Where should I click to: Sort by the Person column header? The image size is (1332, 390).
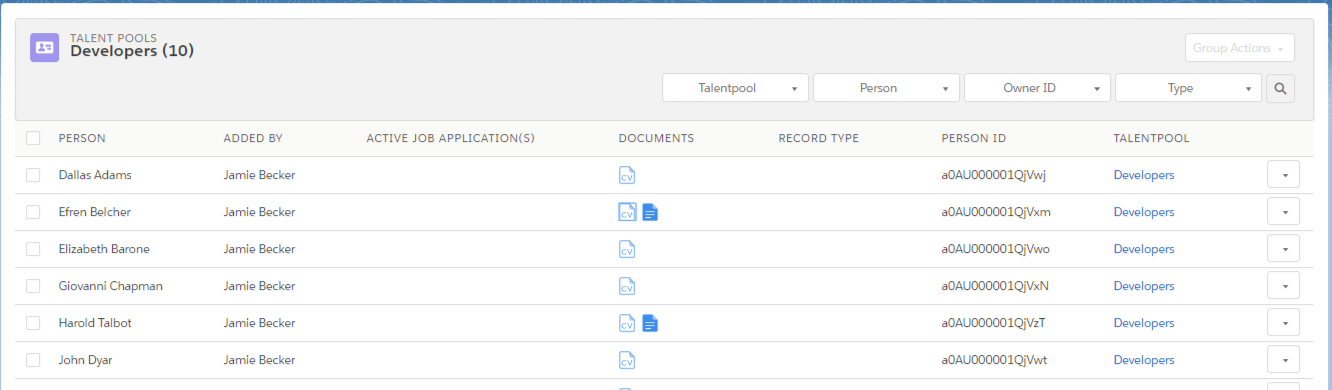(x=82, y=139)
